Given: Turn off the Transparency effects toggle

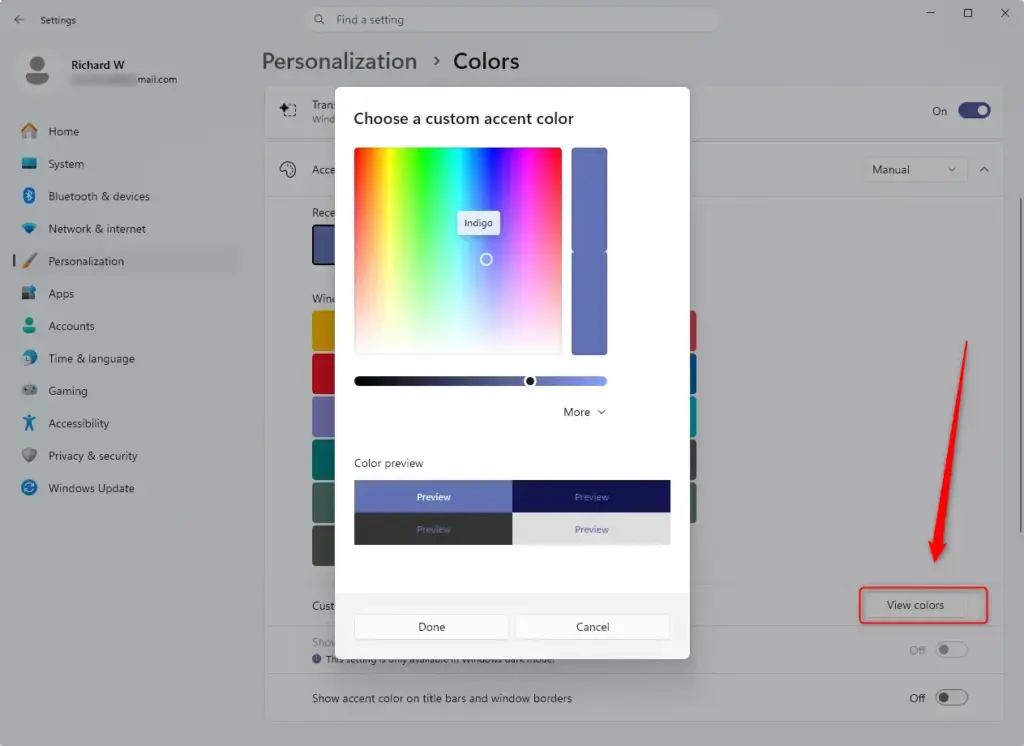Looking at the screenshot, I should 974,110.
